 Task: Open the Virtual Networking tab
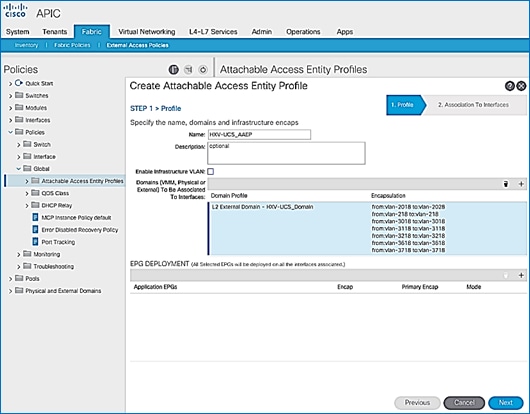(147, 32)
